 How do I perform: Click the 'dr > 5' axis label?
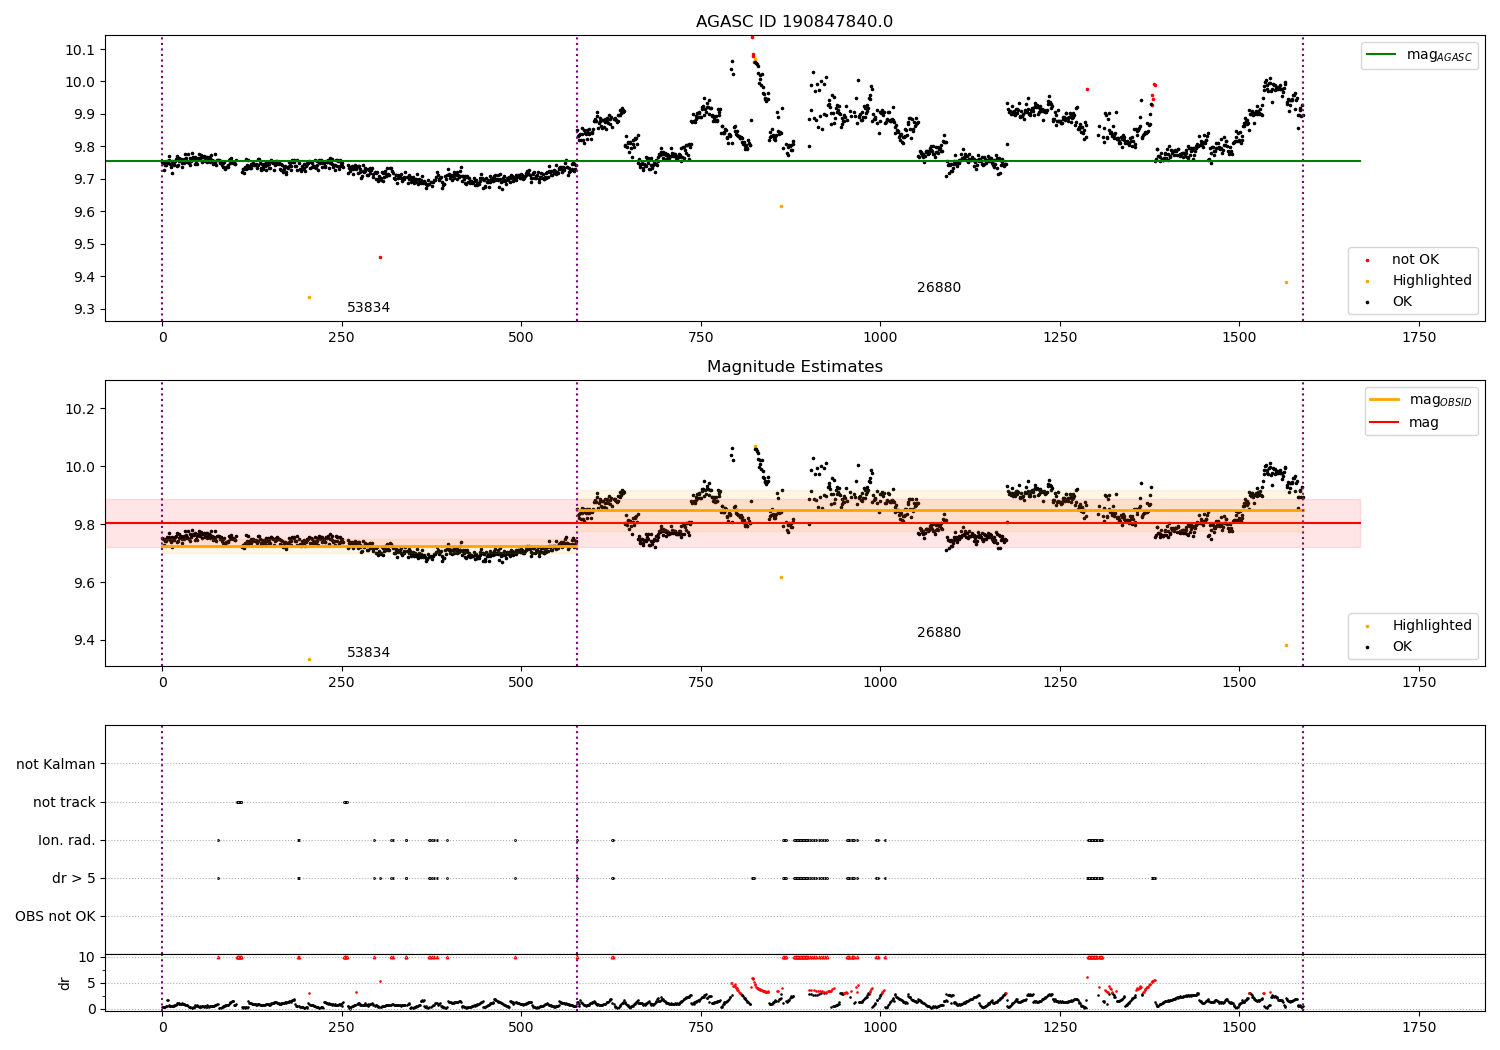point(74,878)
